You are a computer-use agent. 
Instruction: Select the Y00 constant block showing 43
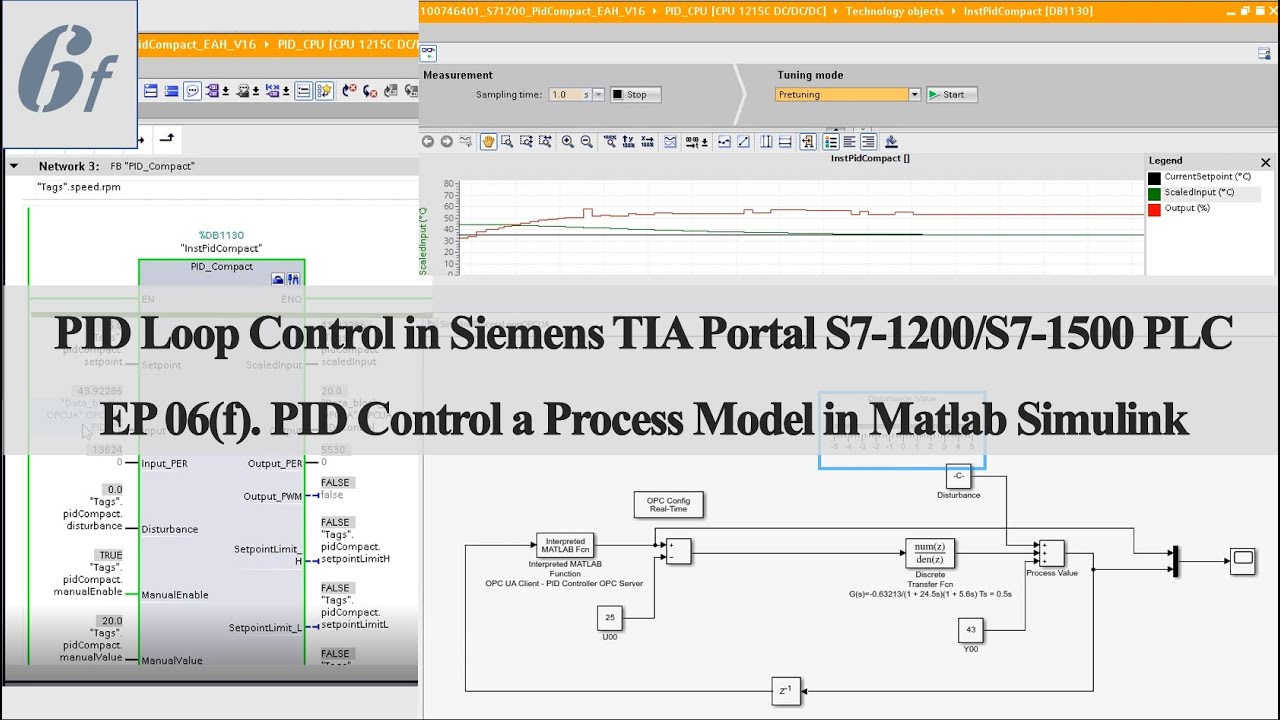point(971,629)
